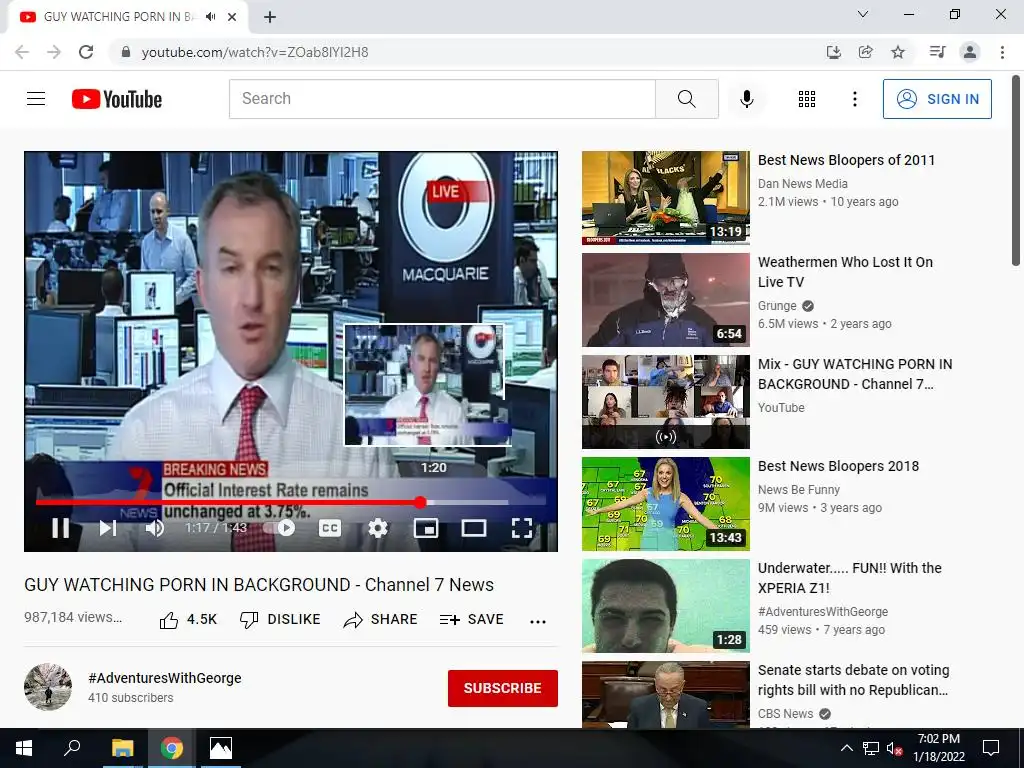The width and height of the screenshot is (1024, 768).
Task: Close the YouTube tab
Action: (232, 17)
